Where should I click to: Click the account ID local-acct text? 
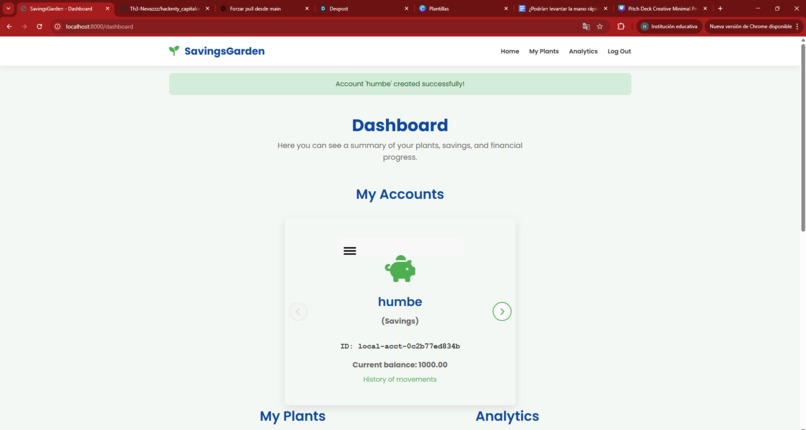(400, 346)
